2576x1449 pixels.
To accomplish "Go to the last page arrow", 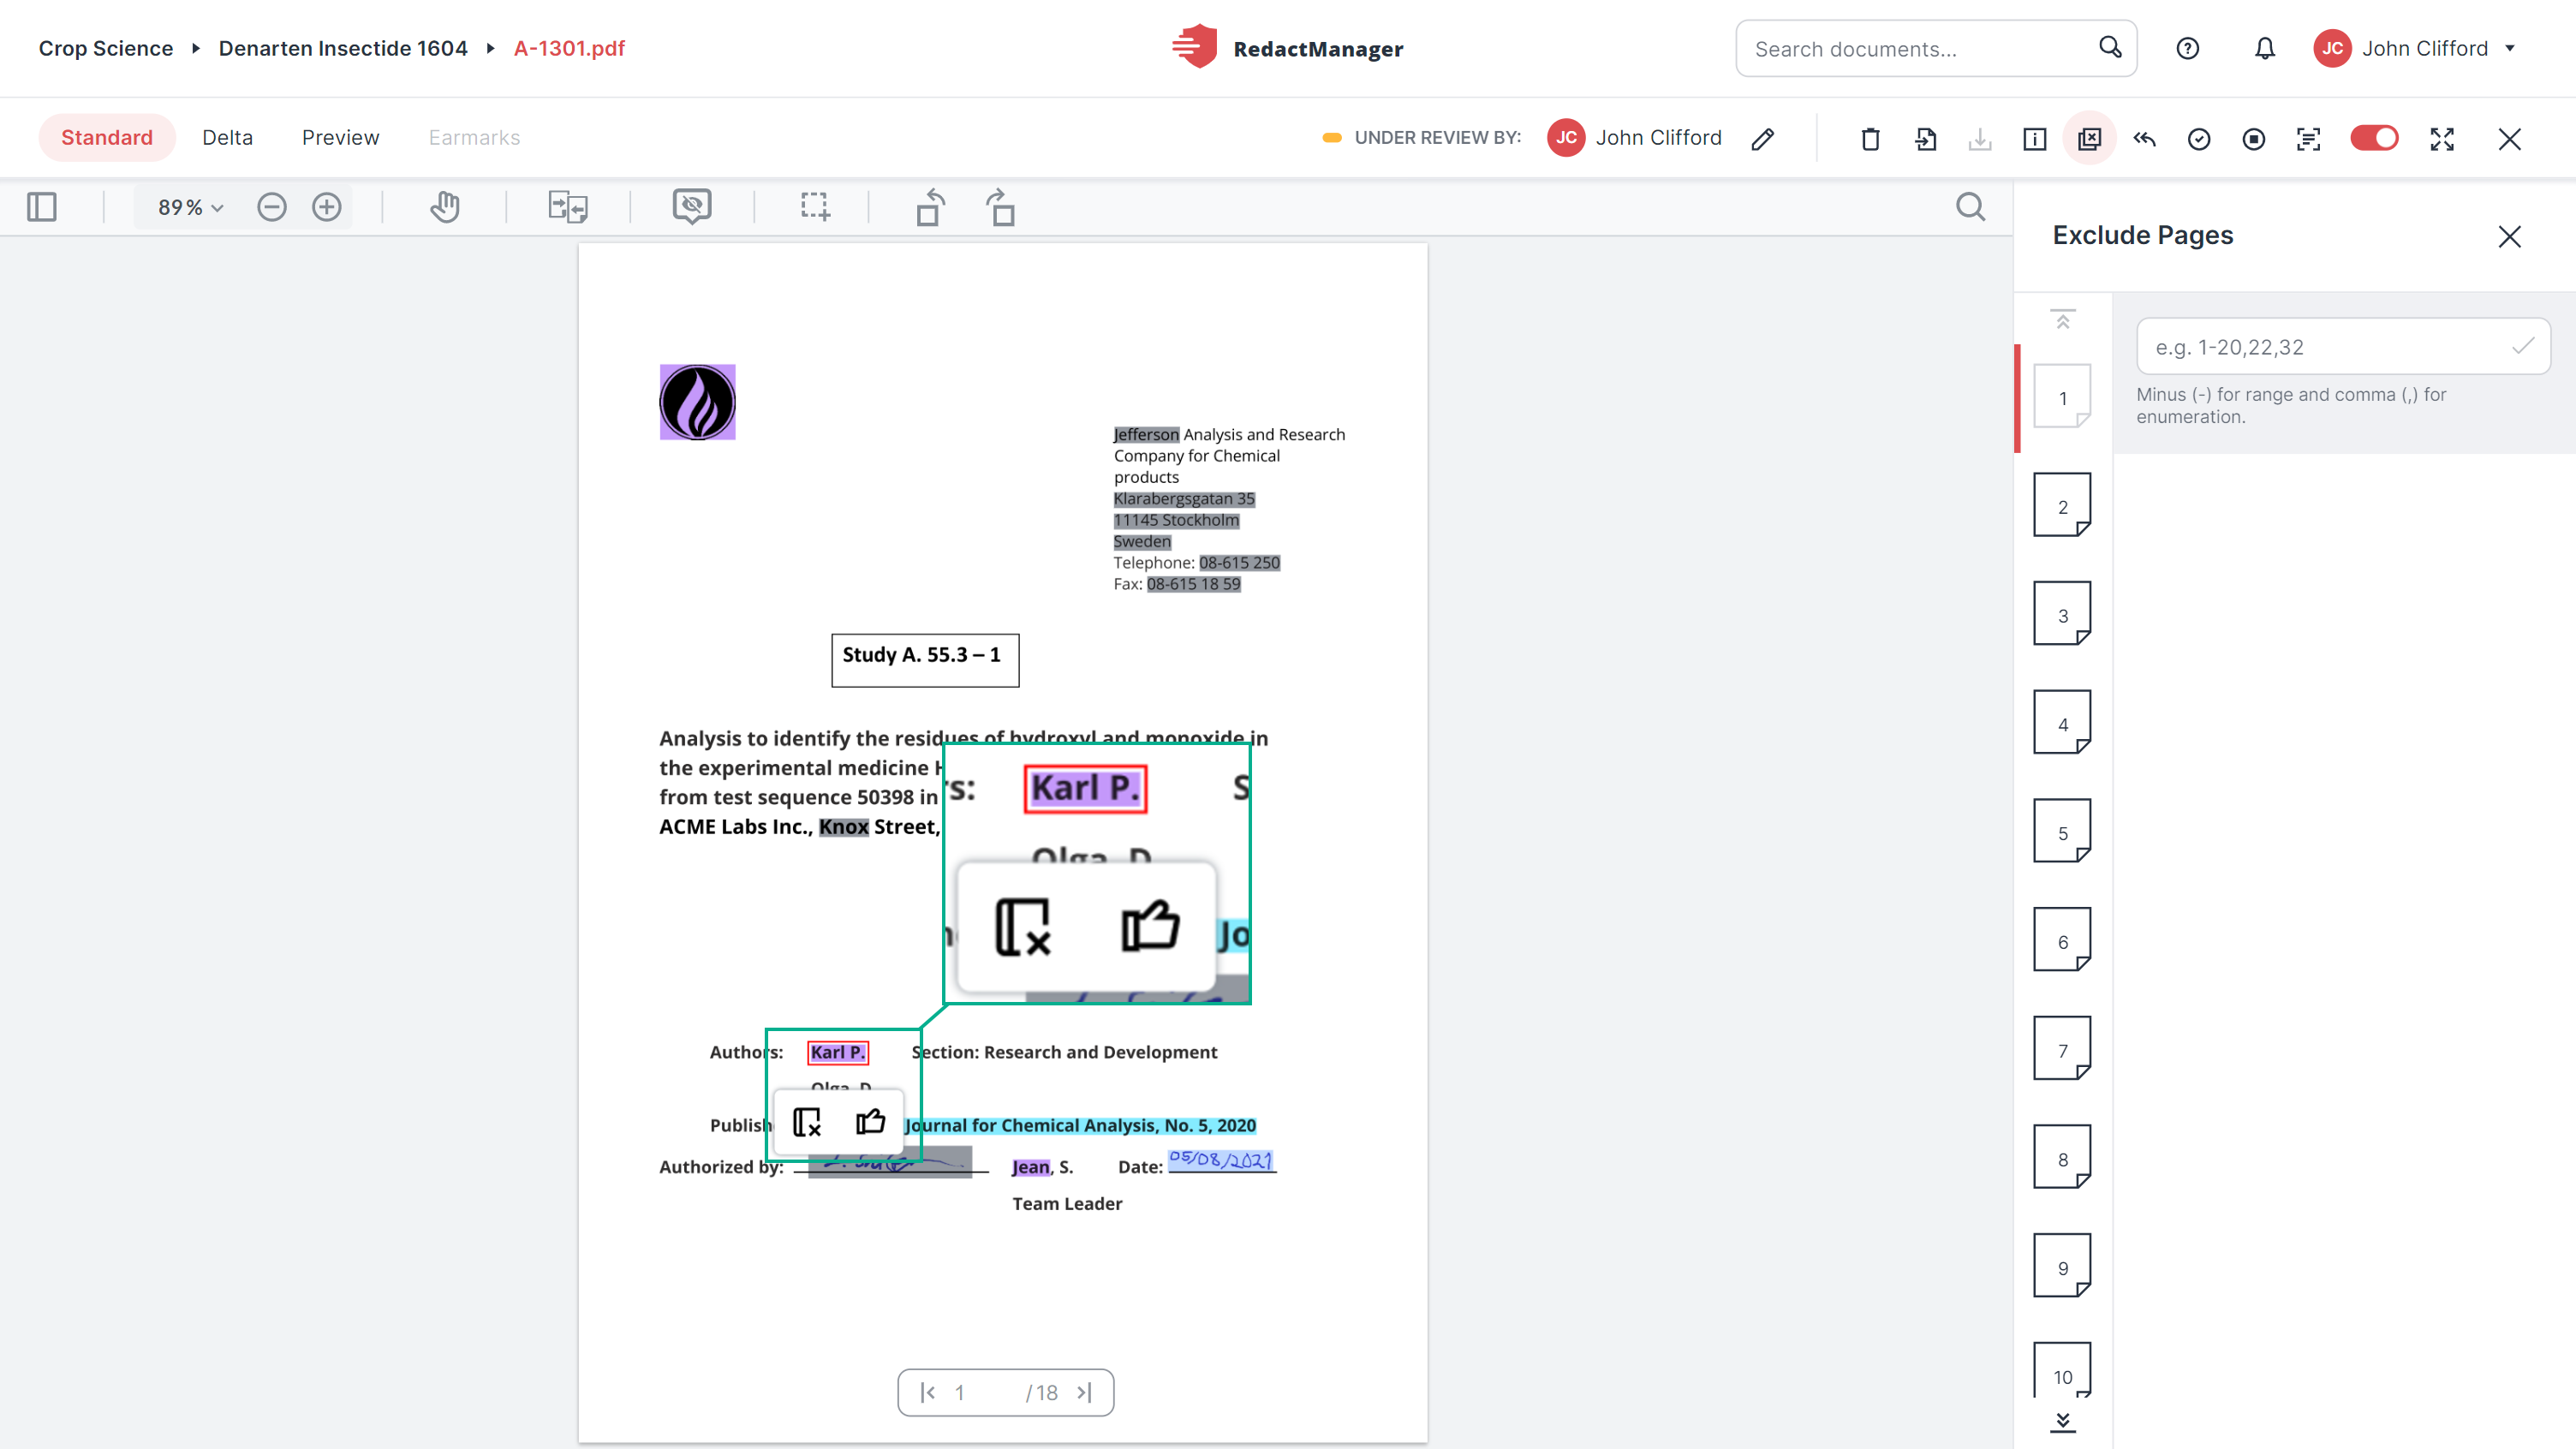I will (x=1085, y=1393).
